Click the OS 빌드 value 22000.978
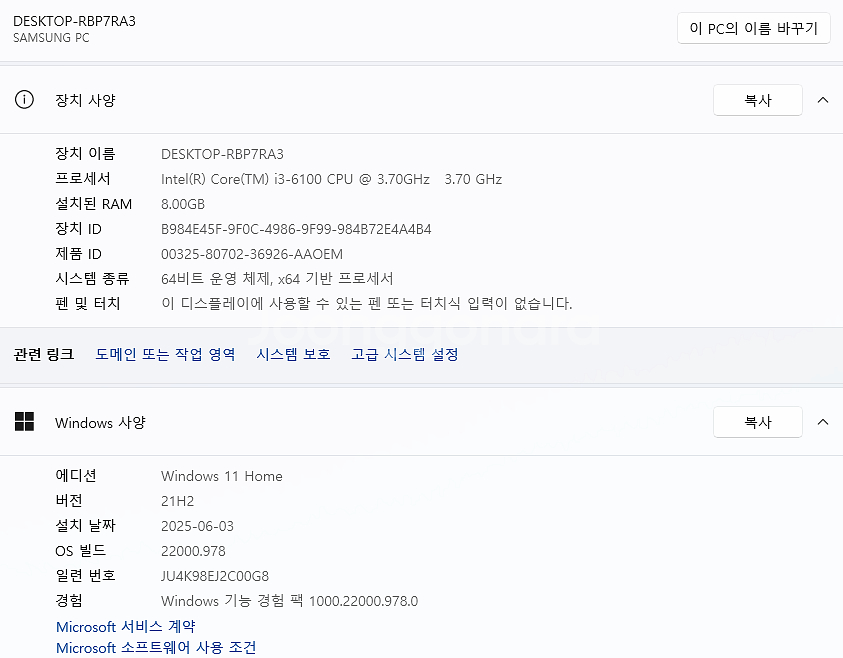The width and height of the screenshot is (843, 658). pyautogui.click(x=193, y=551)
